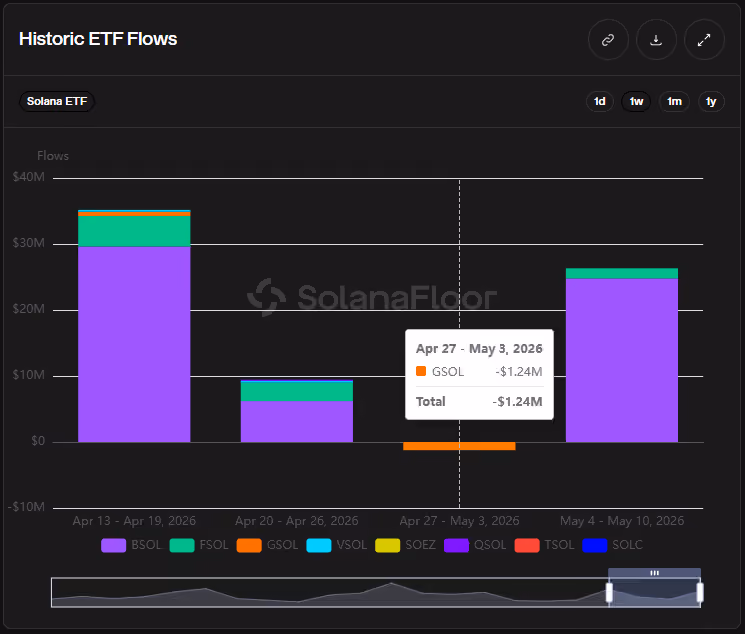
Task: Click the 'Apr 27 - May 3, 2026' axis label
Action: point(459,521)
